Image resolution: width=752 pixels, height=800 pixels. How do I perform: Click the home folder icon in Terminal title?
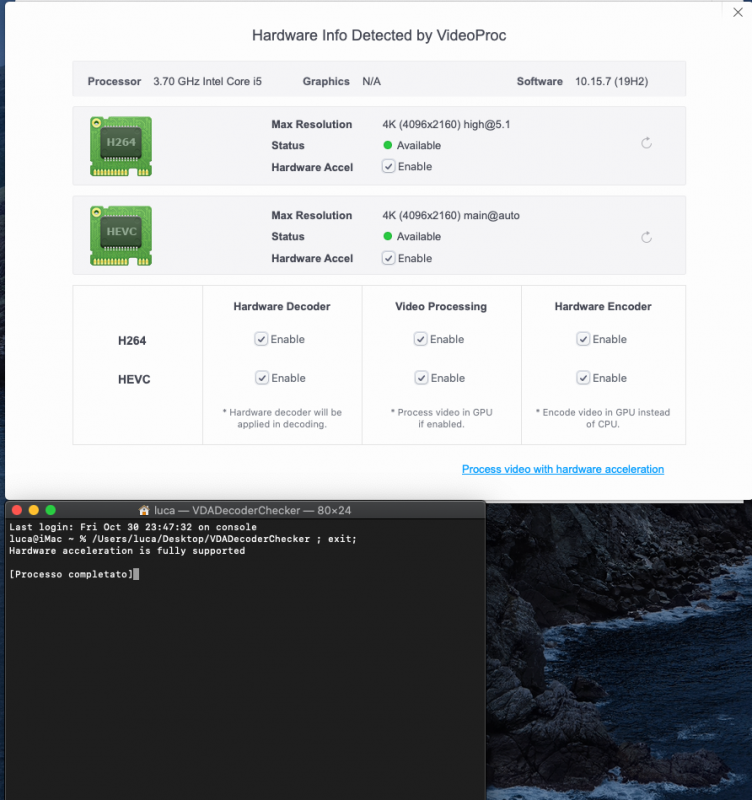point(144,510)
